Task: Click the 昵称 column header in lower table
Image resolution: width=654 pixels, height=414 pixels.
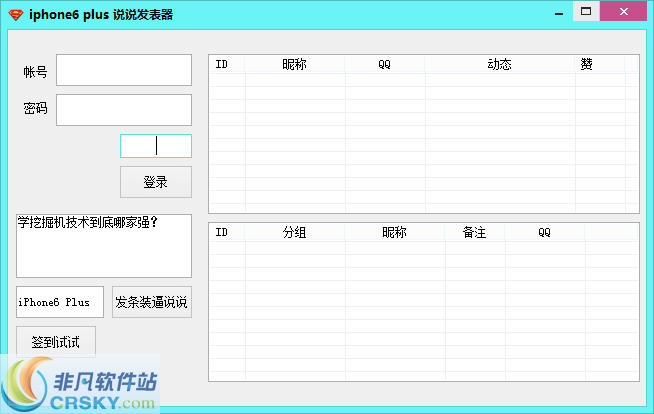Action: point(395,232)
